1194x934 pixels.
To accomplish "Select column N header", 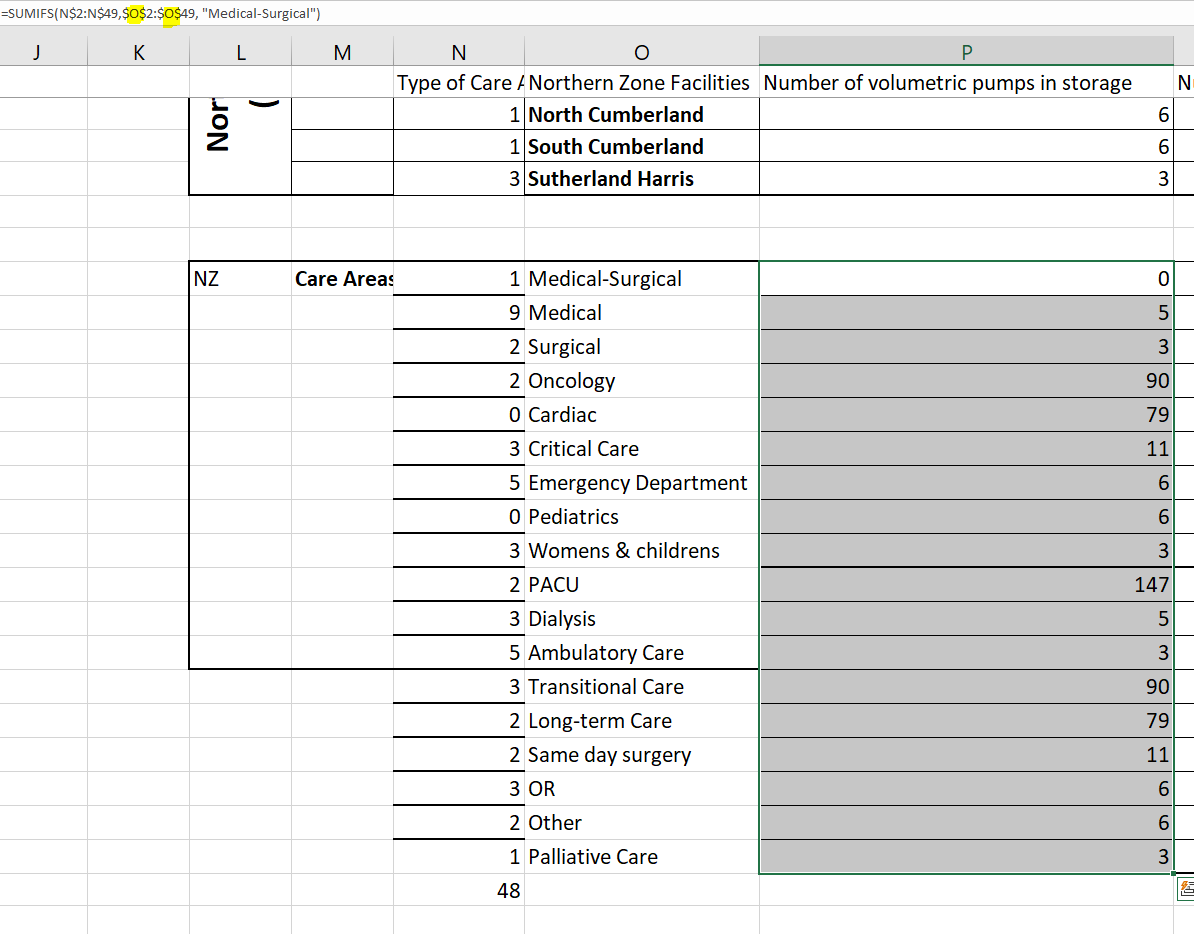I will [x=458, y=52].
